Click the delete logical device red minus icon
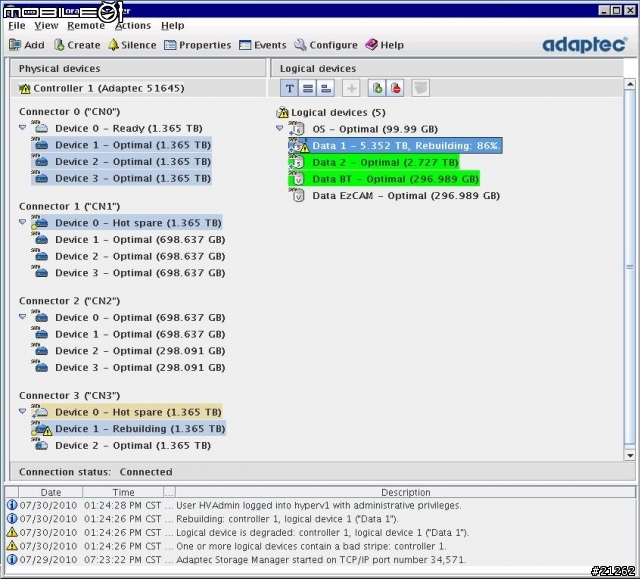The height and width of the screenshot is (579, 640). tap(395, 88)
